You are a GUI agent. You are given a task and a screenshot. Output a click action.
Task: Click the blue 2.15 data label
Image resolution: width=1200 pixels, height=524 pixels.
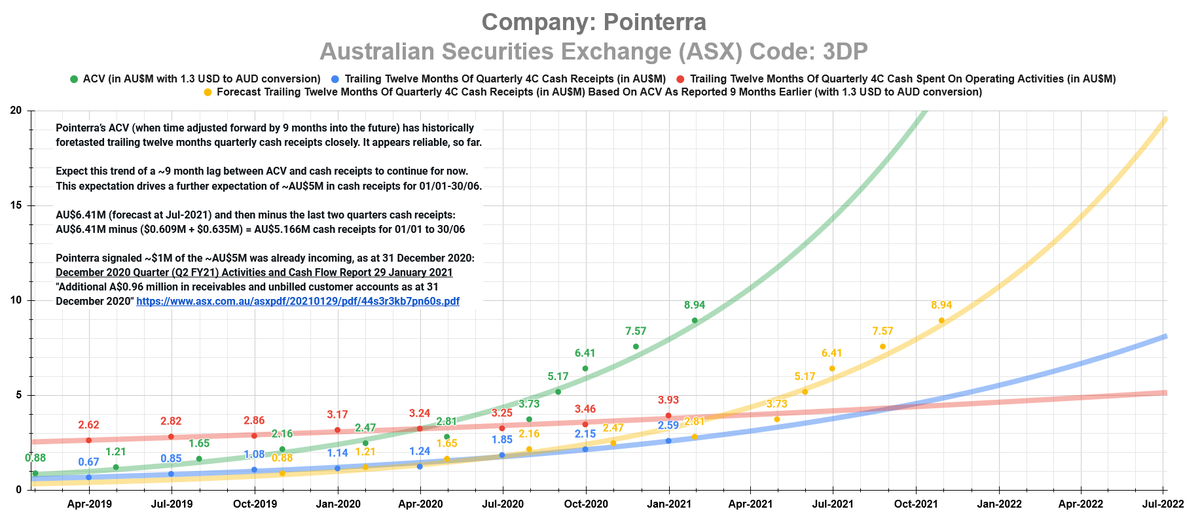(585, 434)
